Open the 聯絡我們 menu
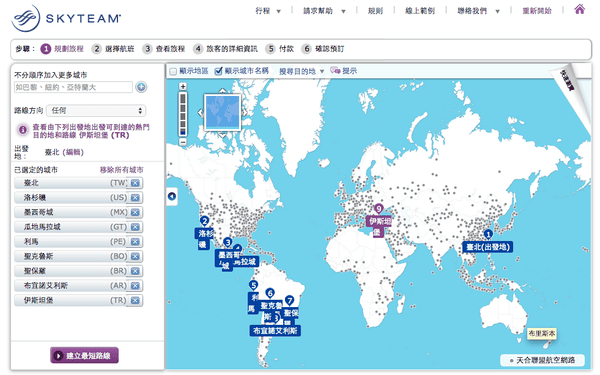This screenshot has height=375, width=600. 478,11
